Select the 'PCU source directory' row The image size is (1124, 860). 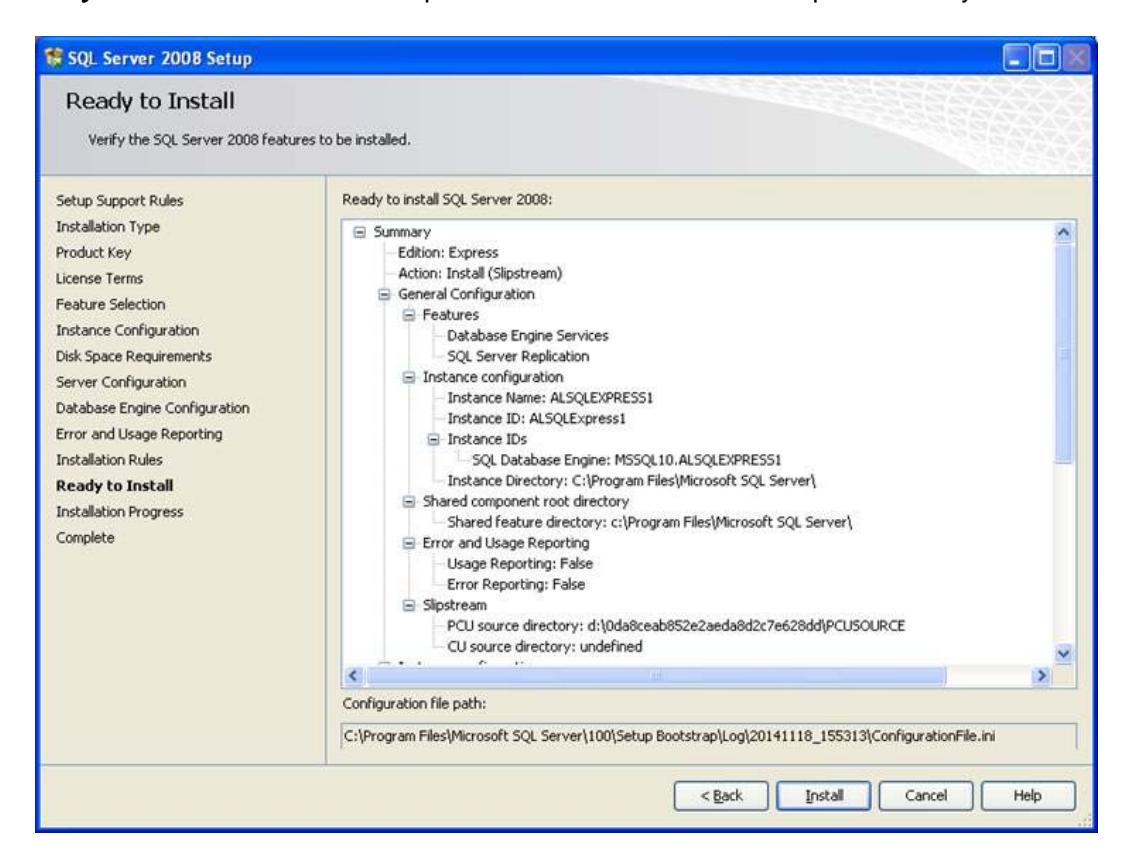676,626
